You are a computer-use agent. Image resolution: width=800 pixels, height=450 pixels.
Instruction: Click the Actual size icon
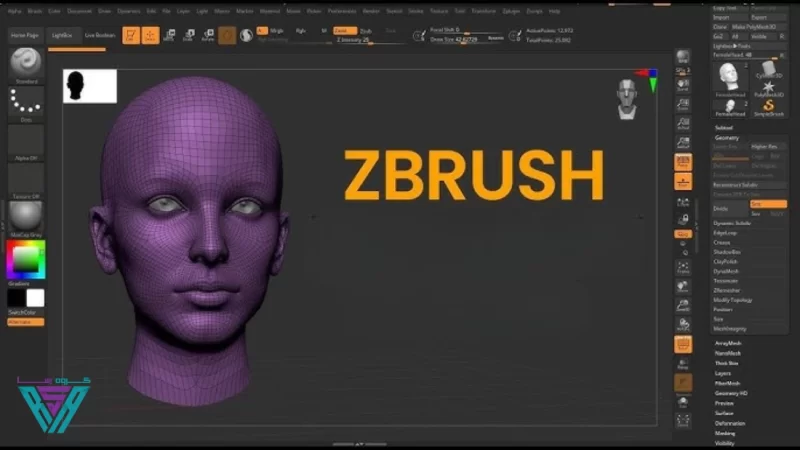coord(683,123)
